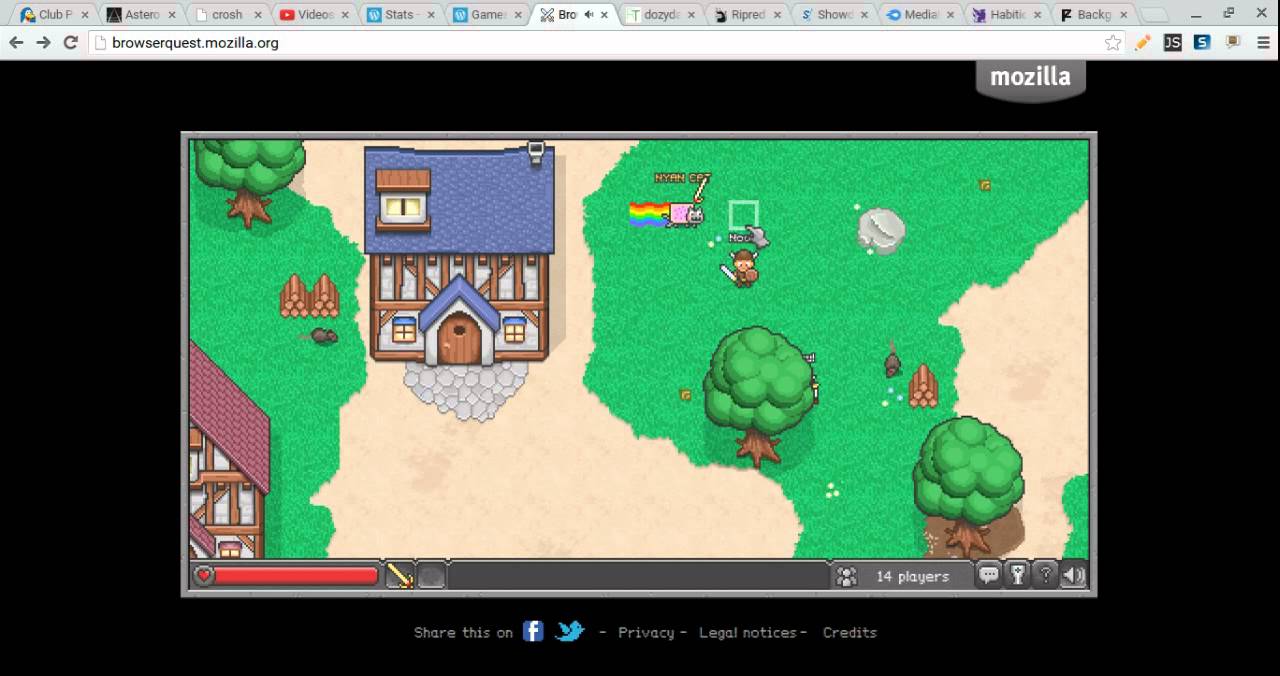This screenshot has width=1280, height=676.
Task: Click the heart icon beside health bar
Action: point(204,576)
